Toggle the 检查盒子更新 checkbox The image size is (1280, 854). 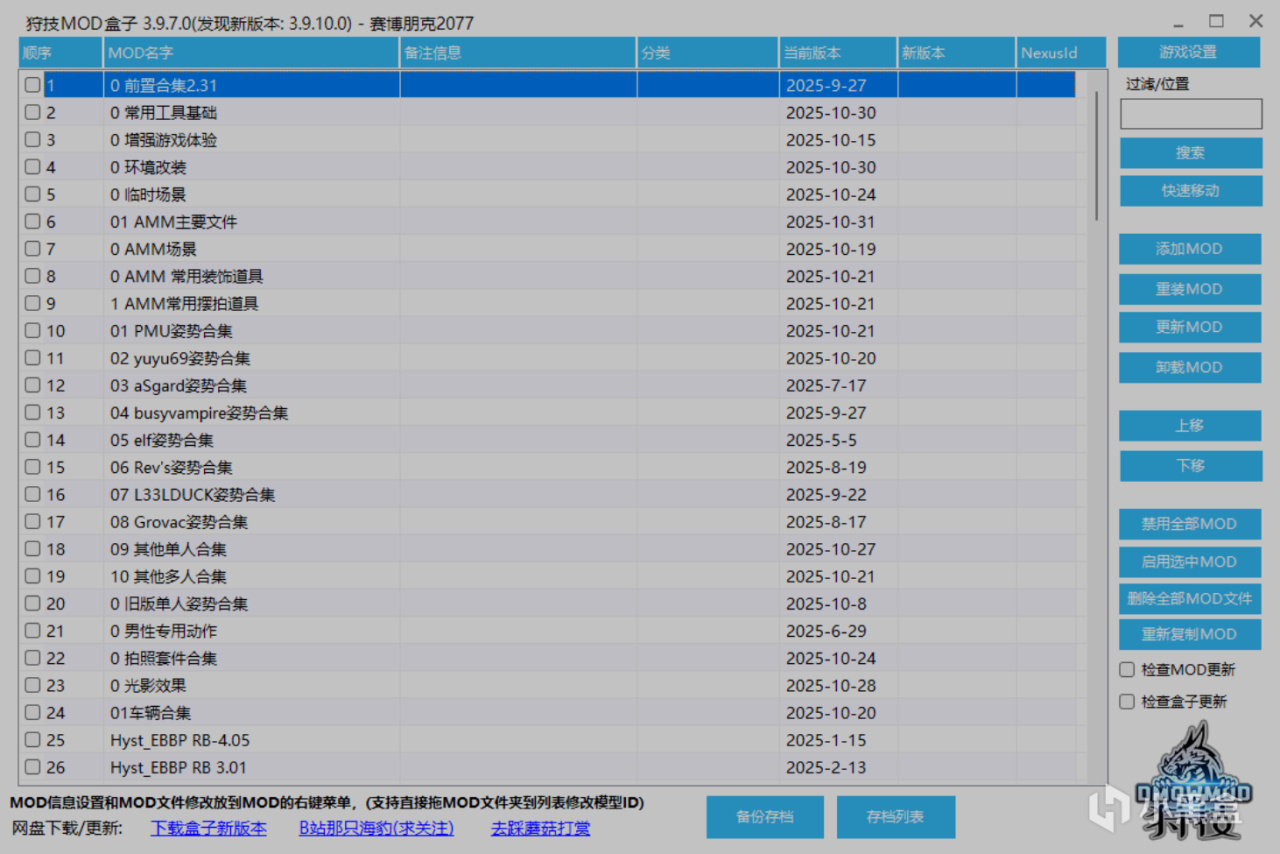[1127, 702]
